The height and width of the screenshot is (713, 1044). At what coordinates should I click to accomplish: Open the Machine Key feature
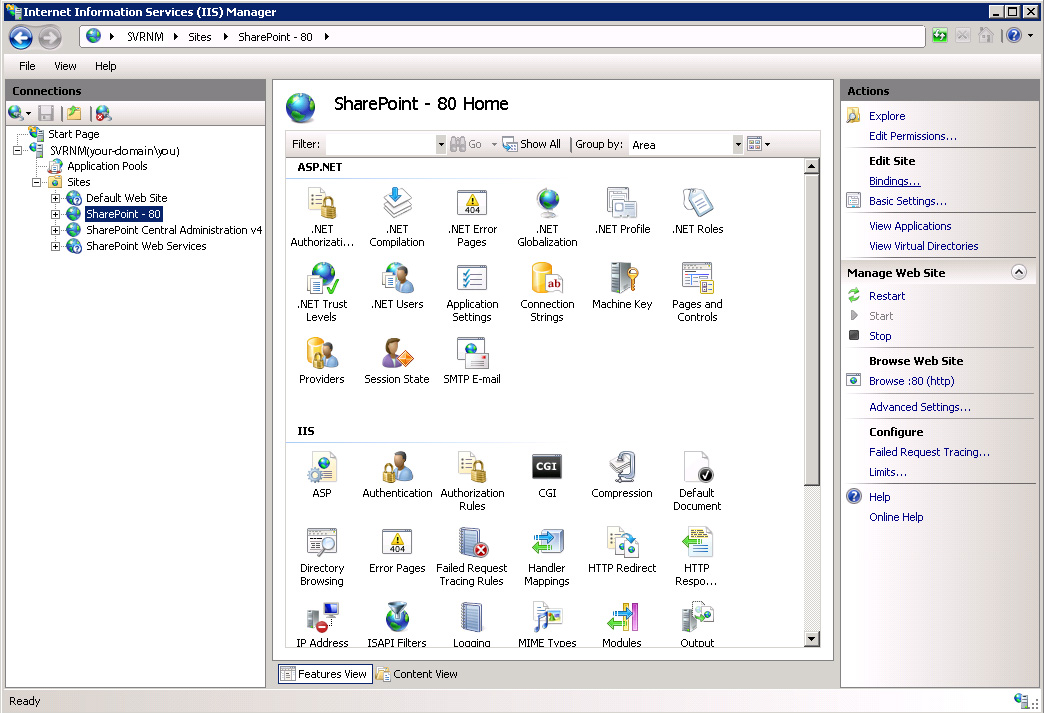pos(623,286)
